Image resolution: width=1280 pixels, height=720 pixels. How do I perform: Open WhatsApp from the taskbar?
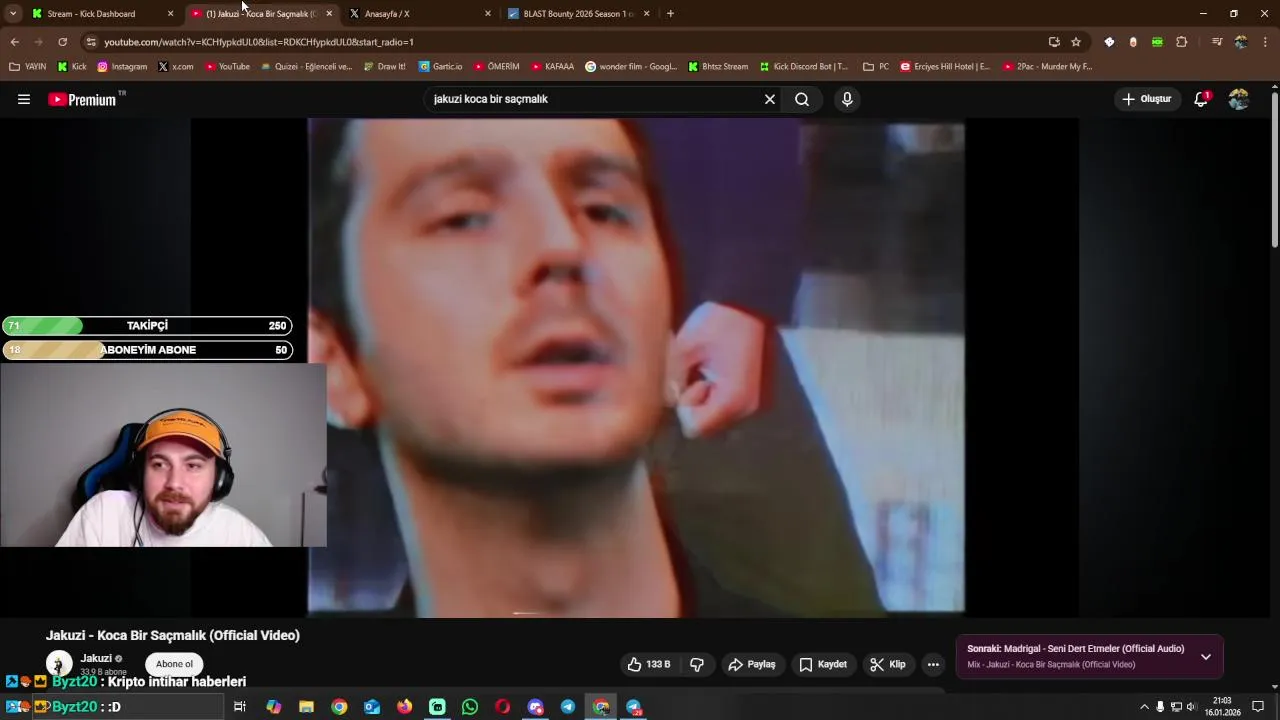tap(470, 707)
